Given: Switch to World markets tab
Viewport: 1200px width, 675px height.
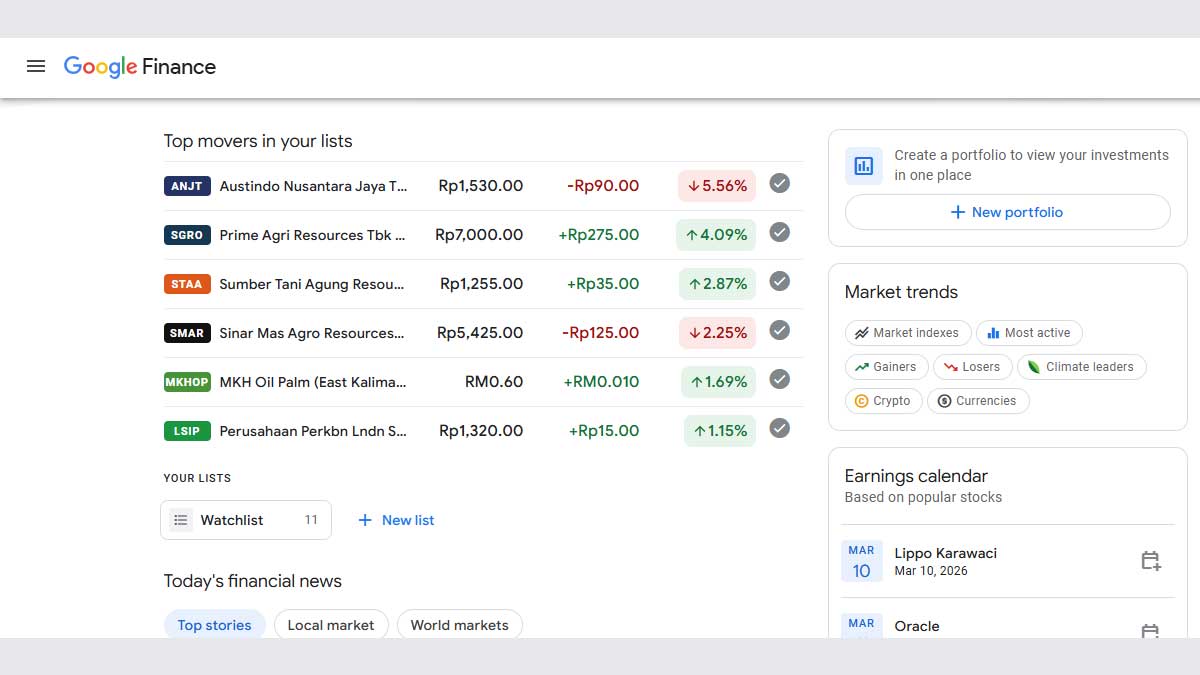Looking at the screenshot, I should click(459, 625).
